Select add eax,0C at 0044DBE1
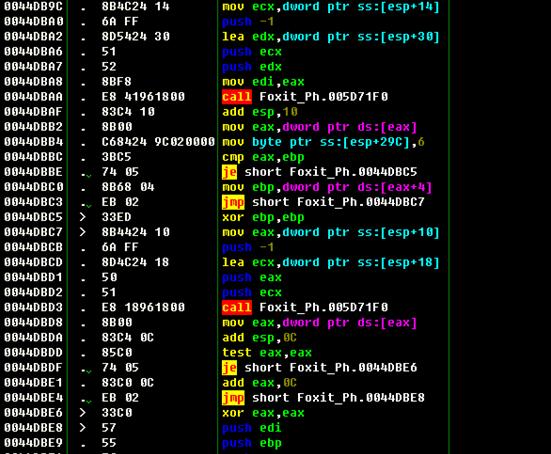 click(x=259, y=383)
